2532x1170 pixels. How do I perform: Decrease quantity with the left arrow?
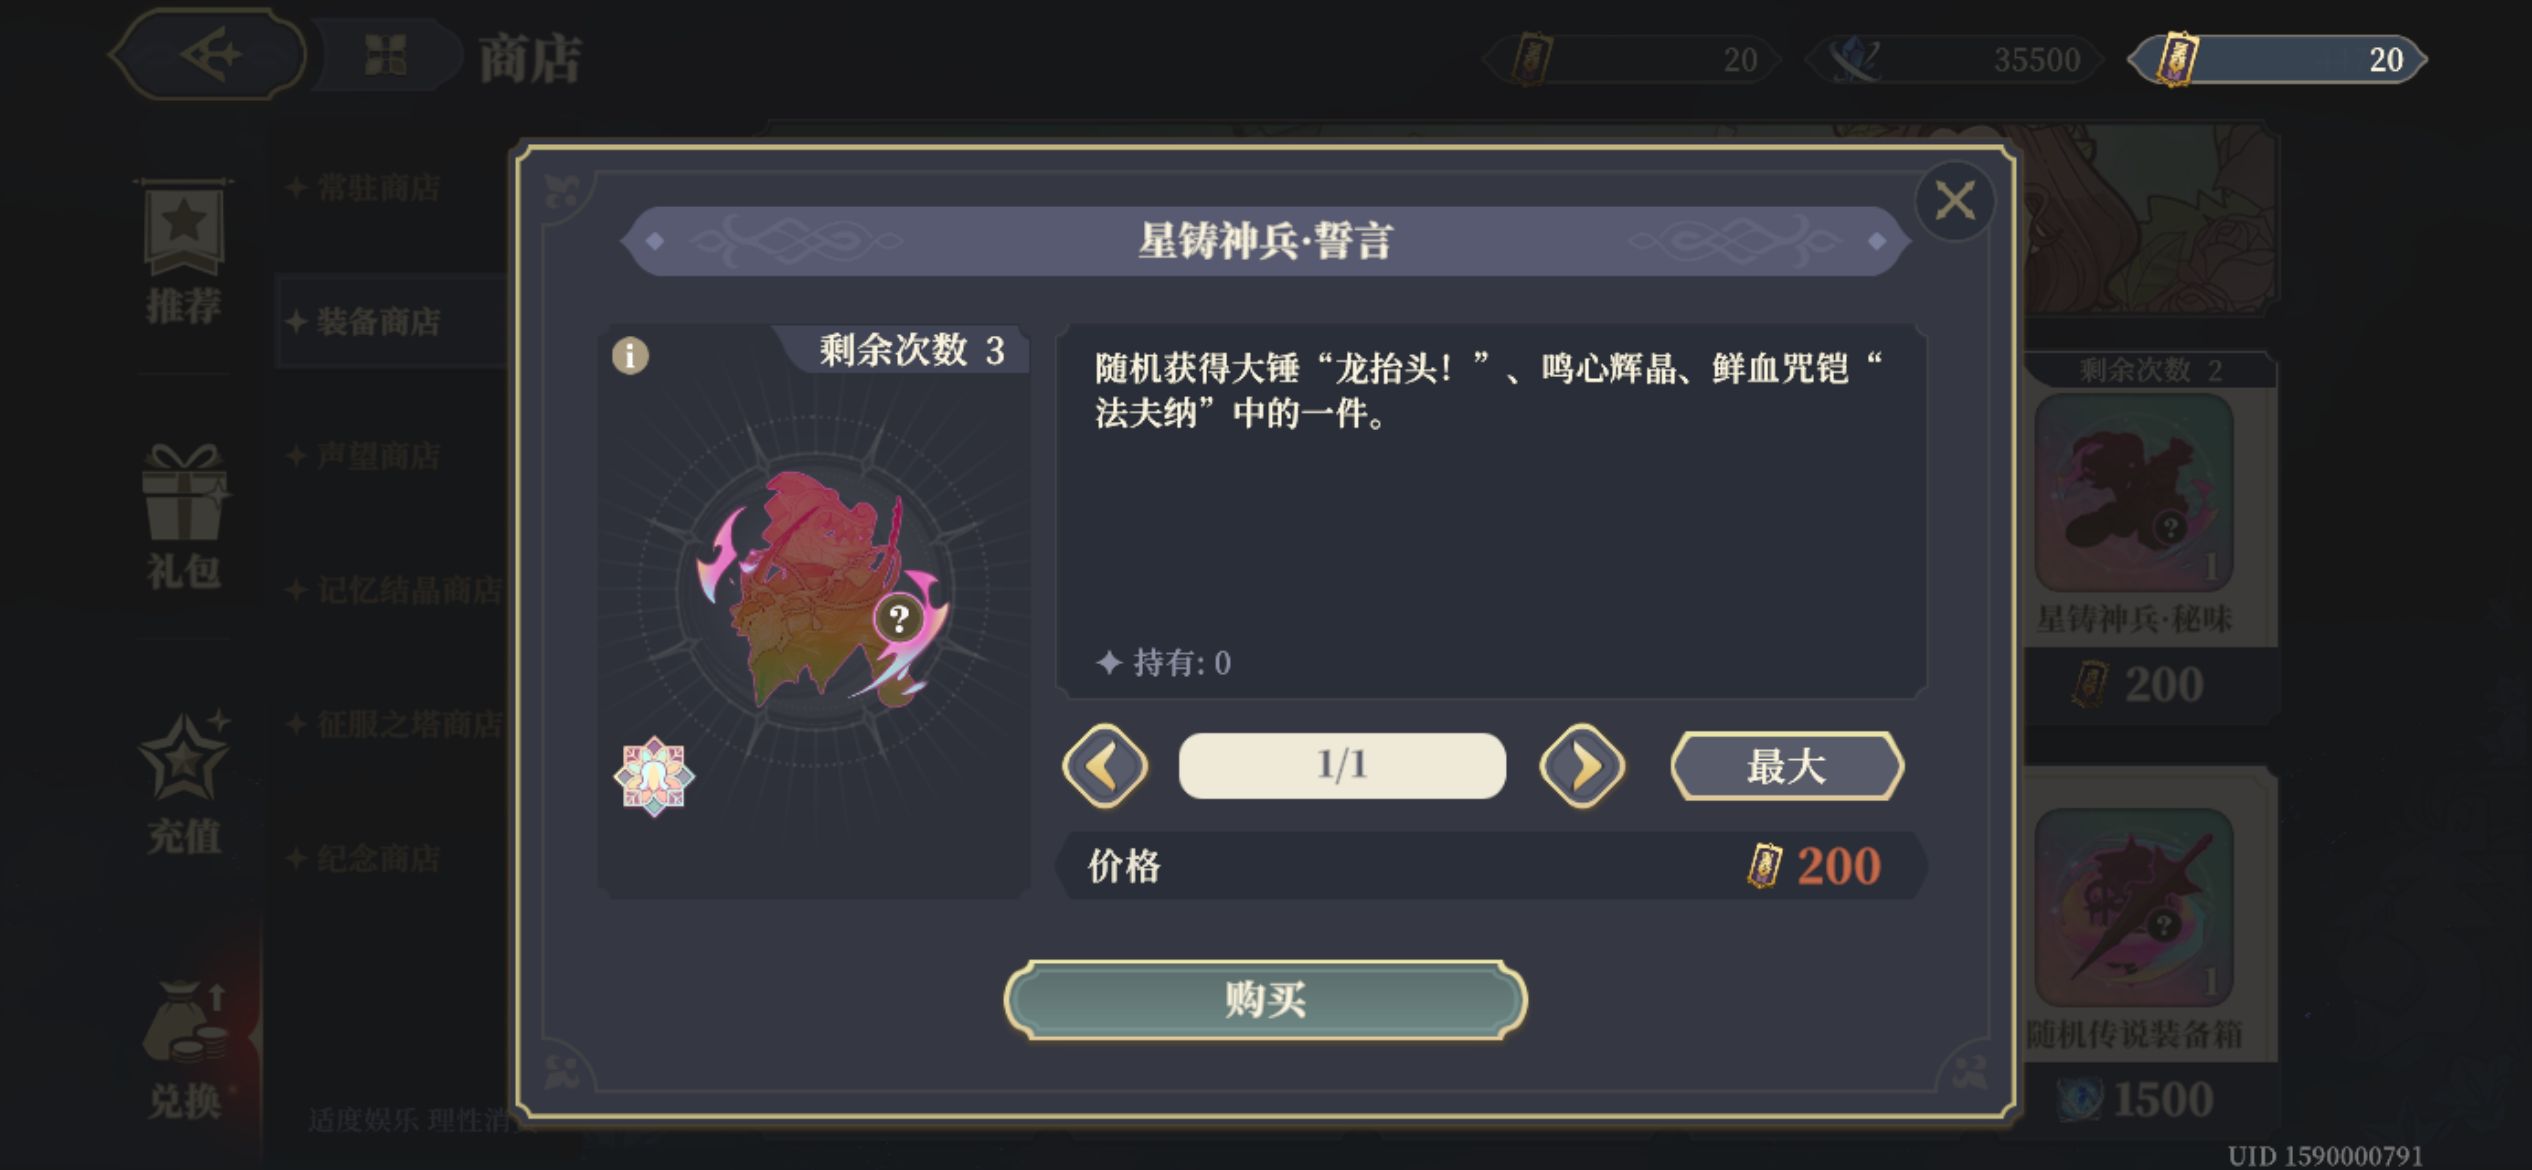click(1105, 766)
